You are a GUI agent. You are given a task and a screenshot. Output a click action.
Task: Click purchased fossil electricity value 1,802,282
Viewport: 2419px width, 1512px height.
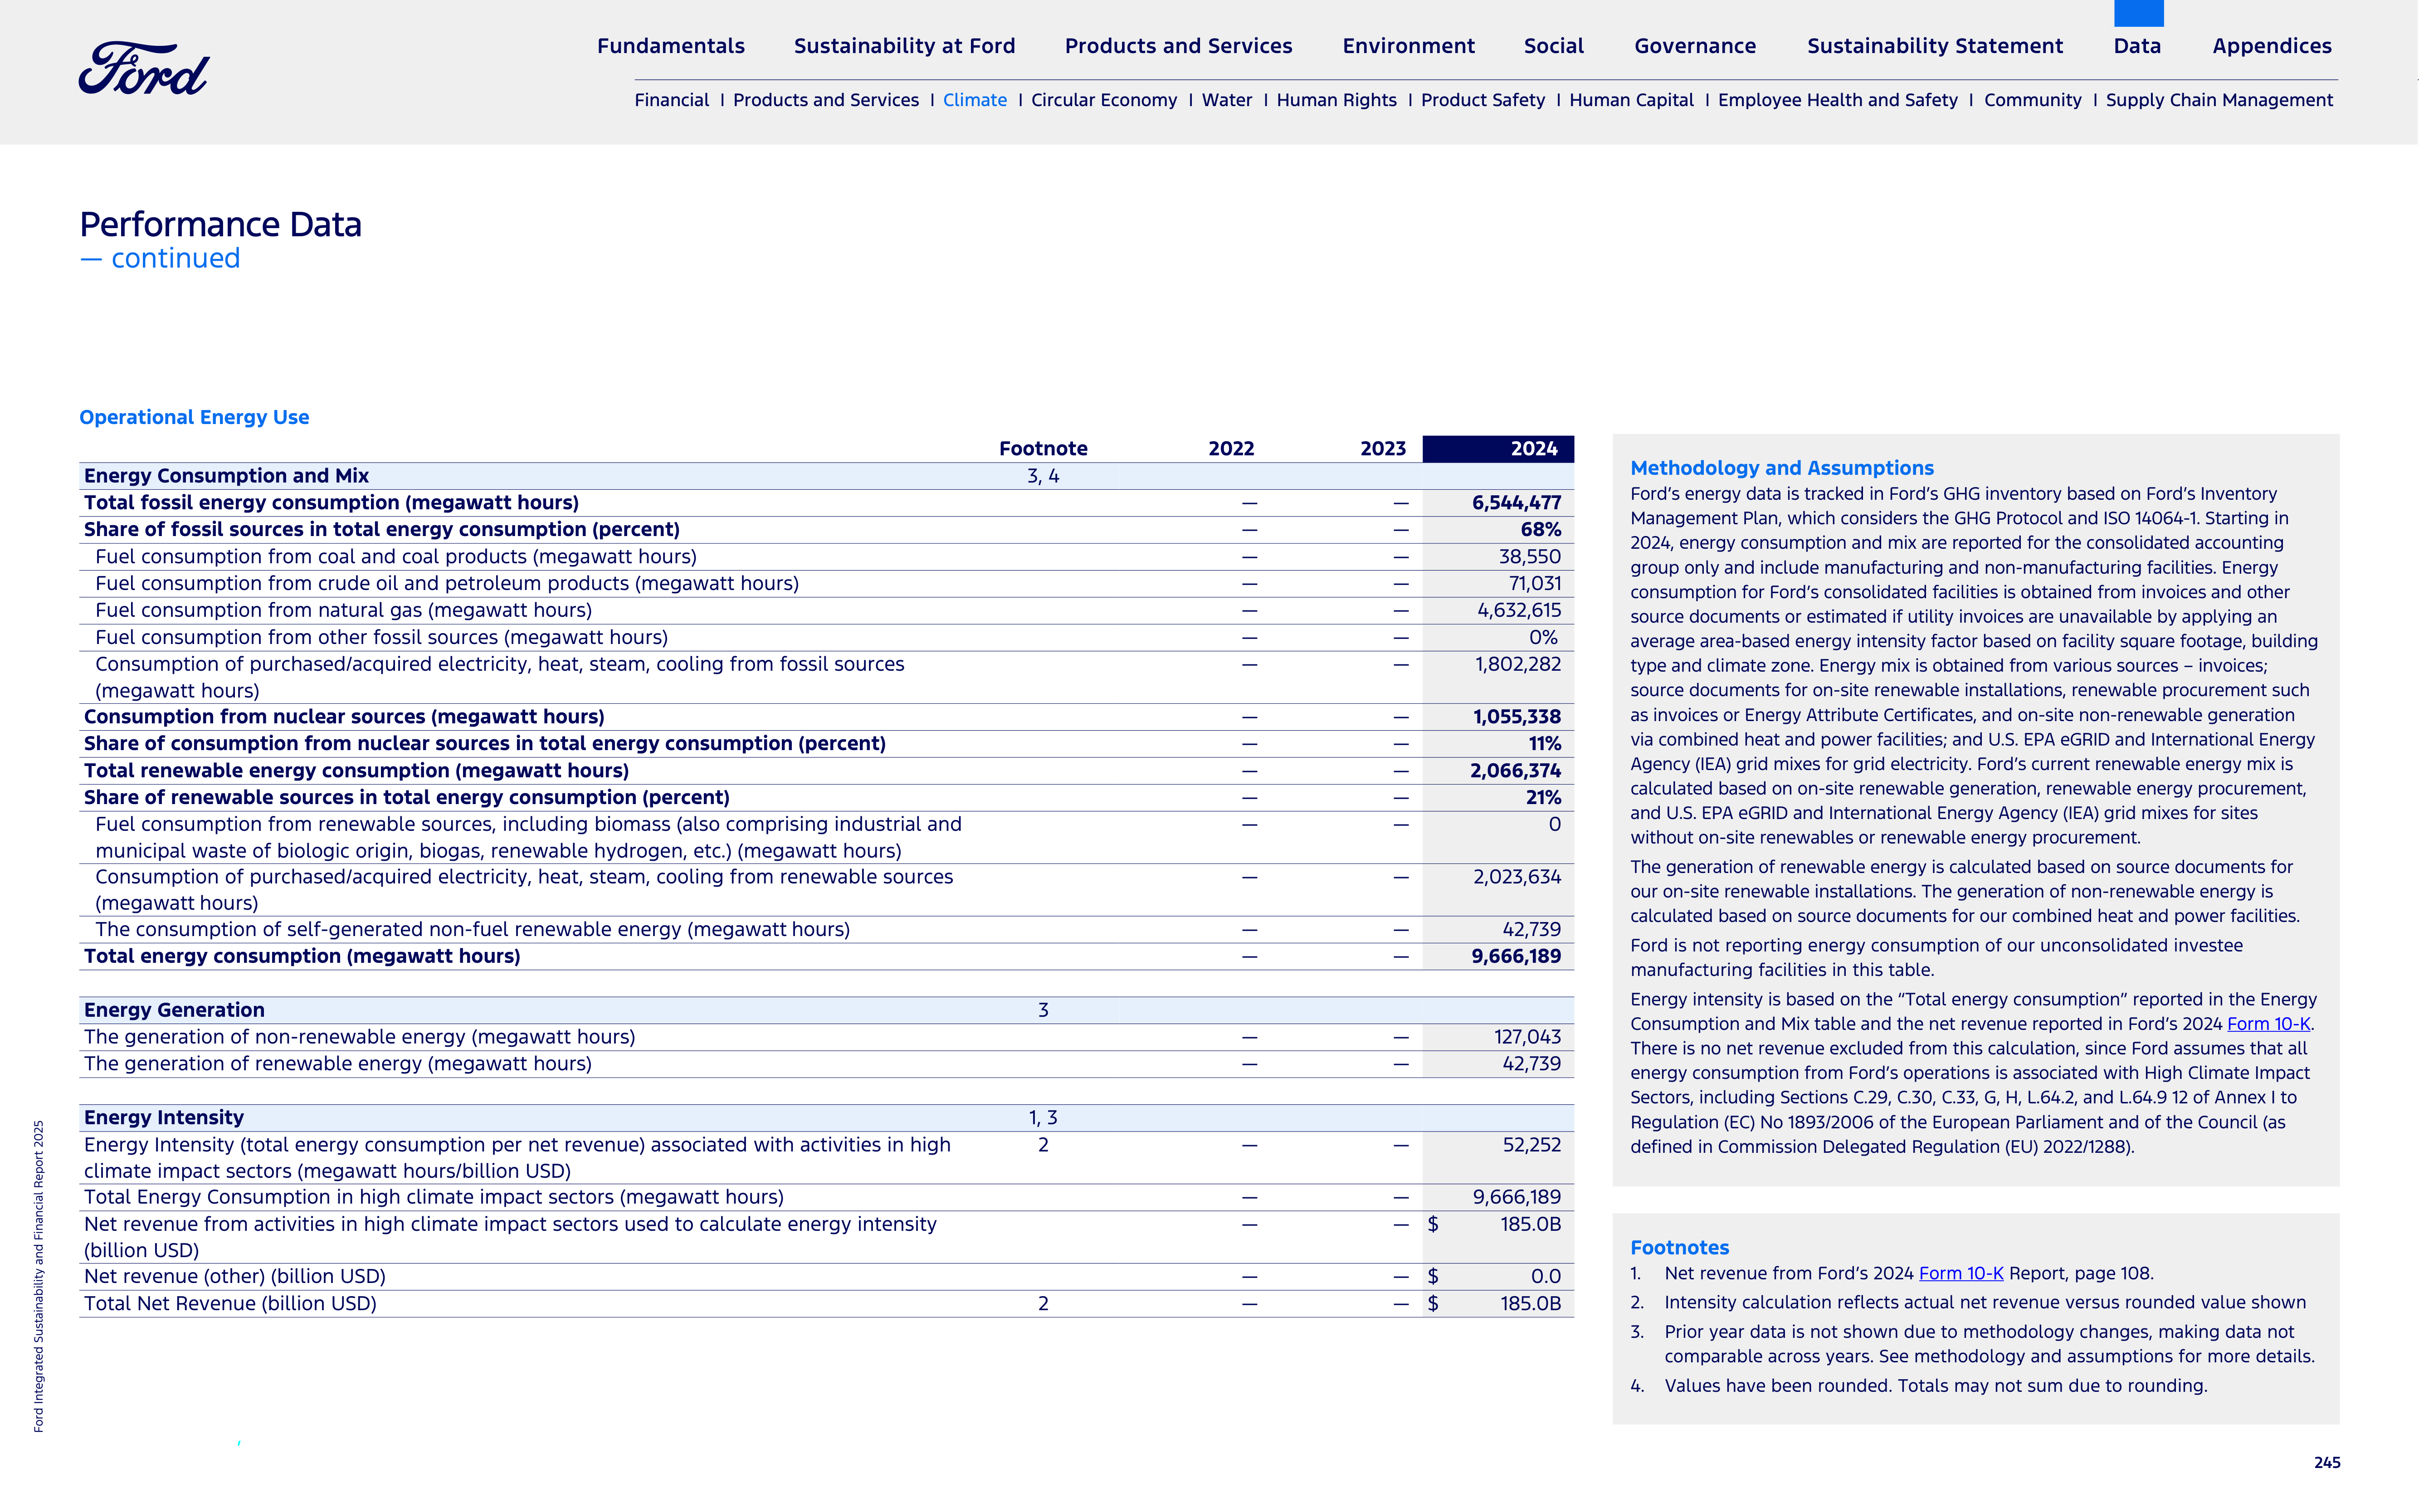click(1517, 664)
